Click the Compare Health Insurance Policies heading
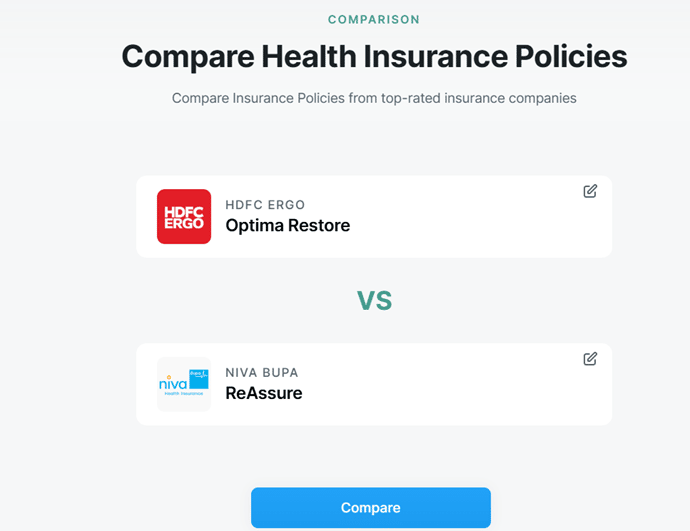This screenshot has height=531, width=690. click(x=374, y=56)
